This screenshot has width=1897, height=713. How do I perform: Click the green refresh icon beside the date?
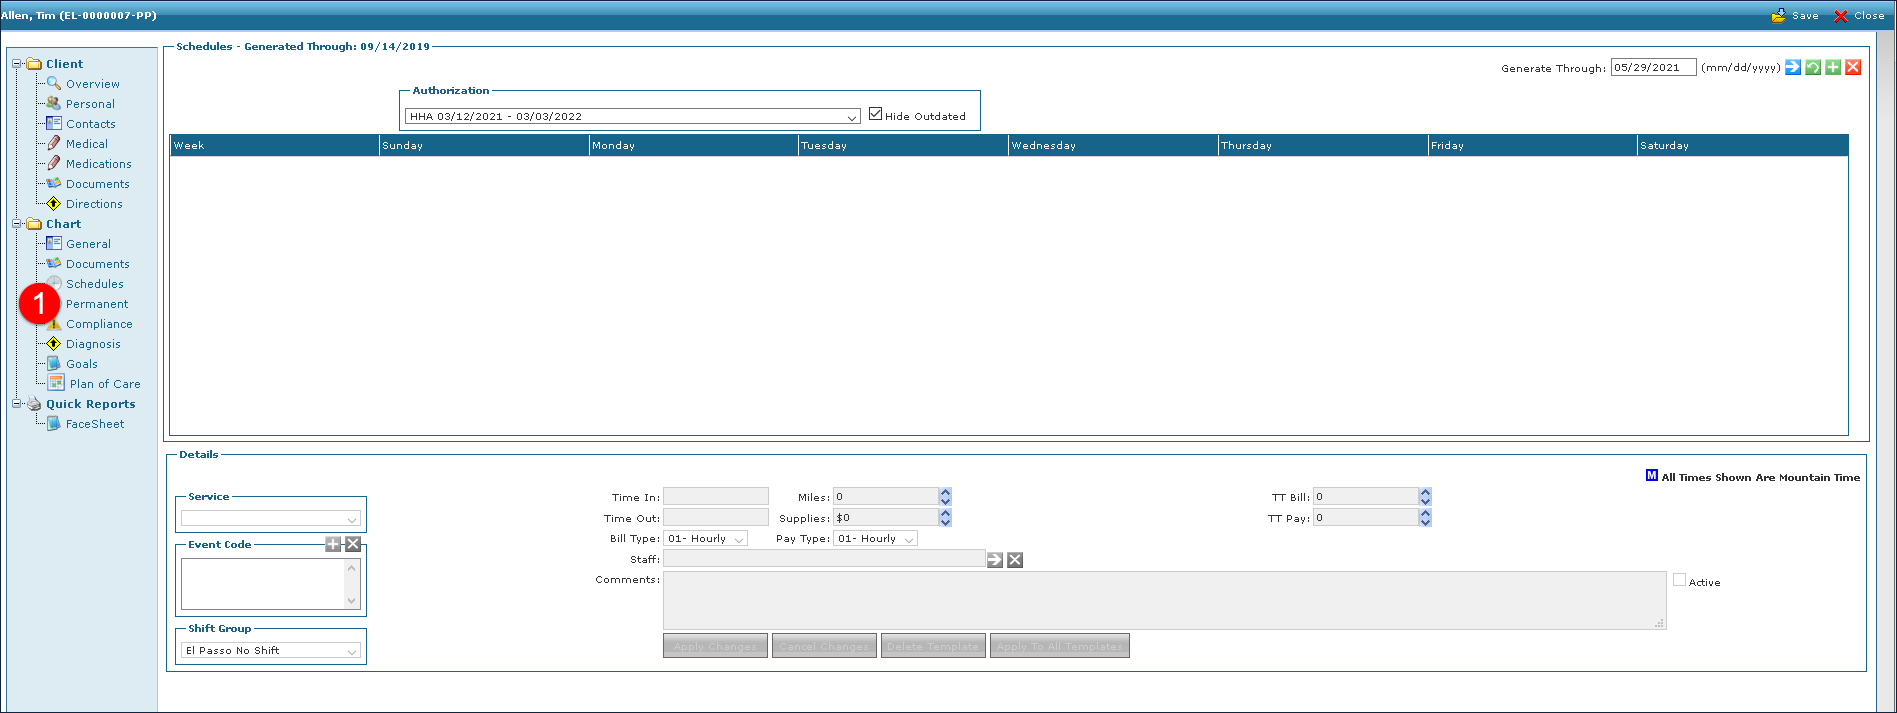click(1813, 67)
